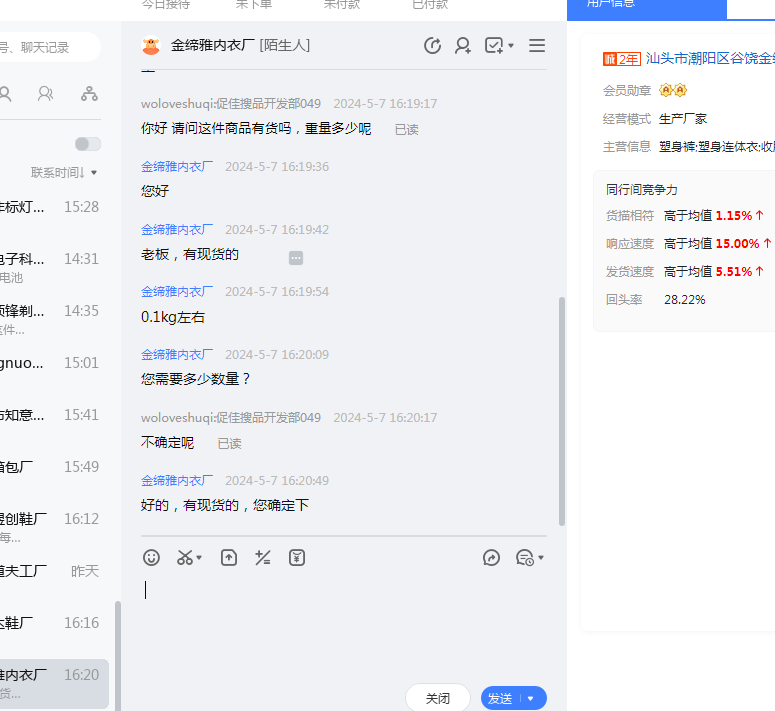The height and width of the screenshot is (711, 775).
Task: Open the 汕头市潮阳区 company link
Action: 709,59
